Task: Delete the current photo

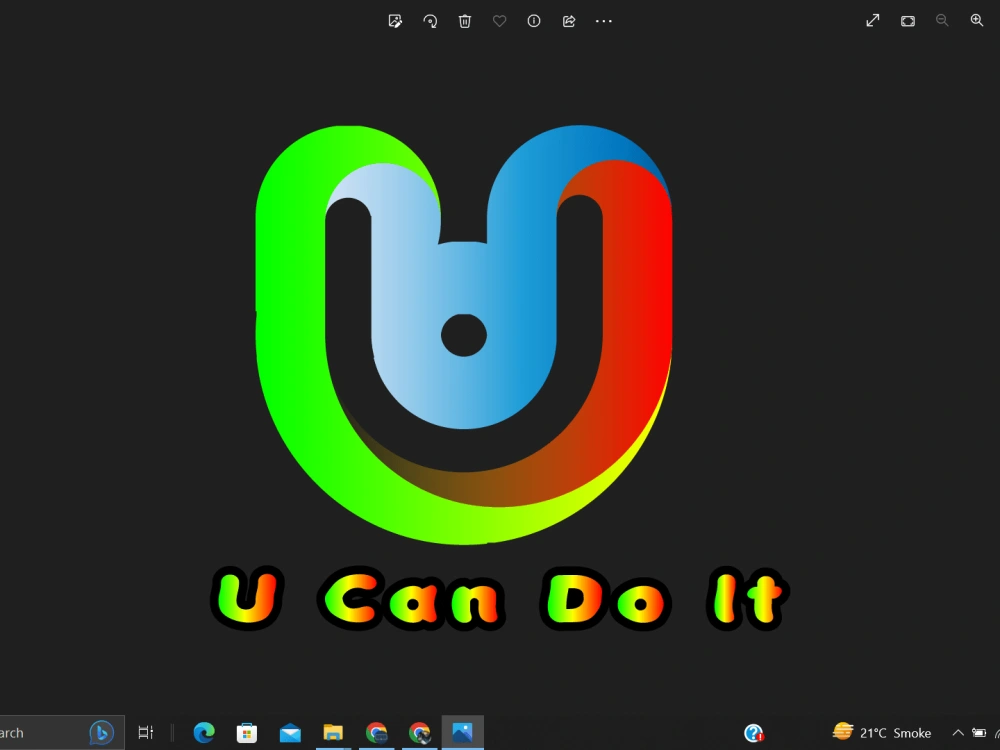Action: (465, 20)
